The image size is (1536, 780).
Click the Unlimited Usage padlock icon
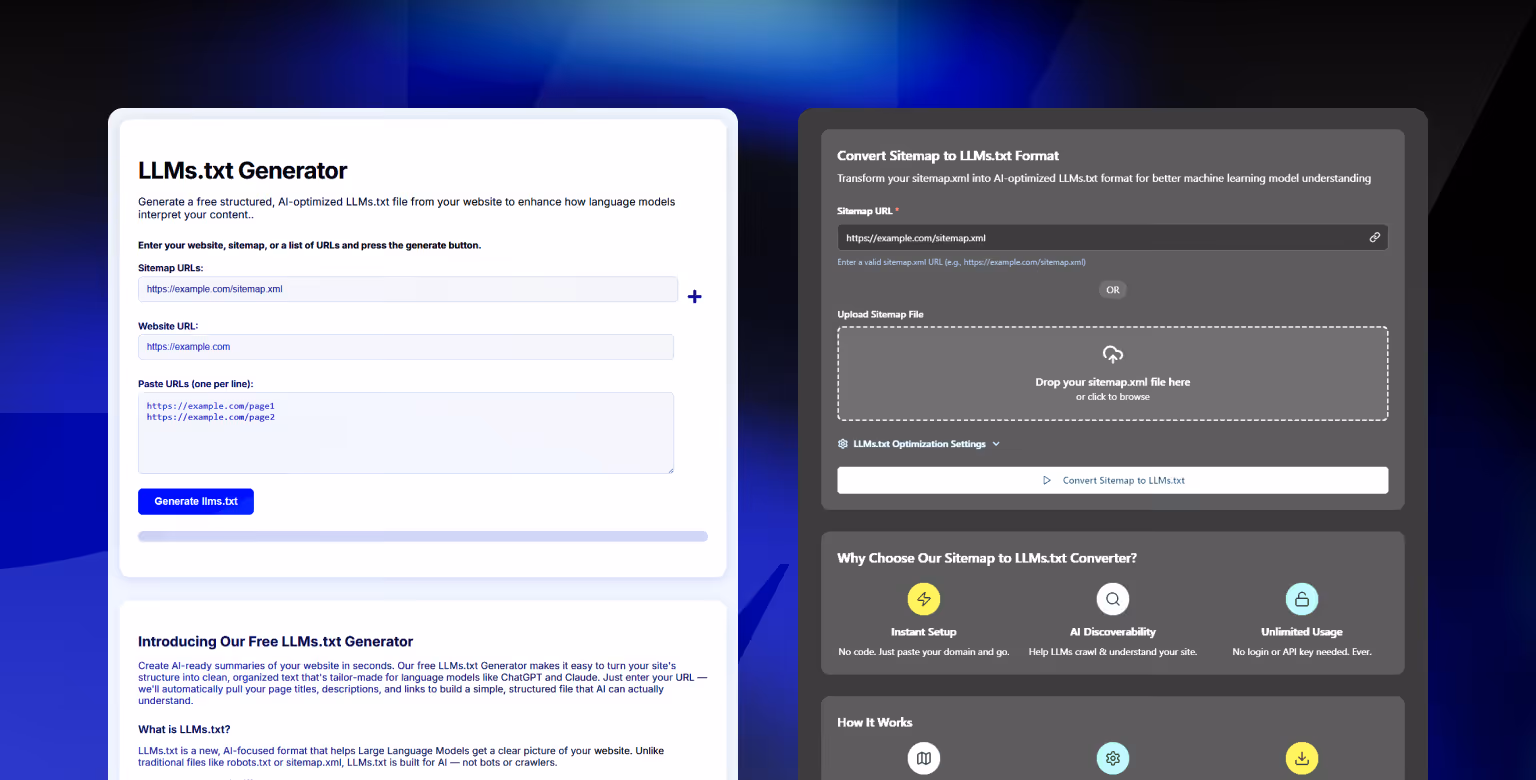[1301, 599]
